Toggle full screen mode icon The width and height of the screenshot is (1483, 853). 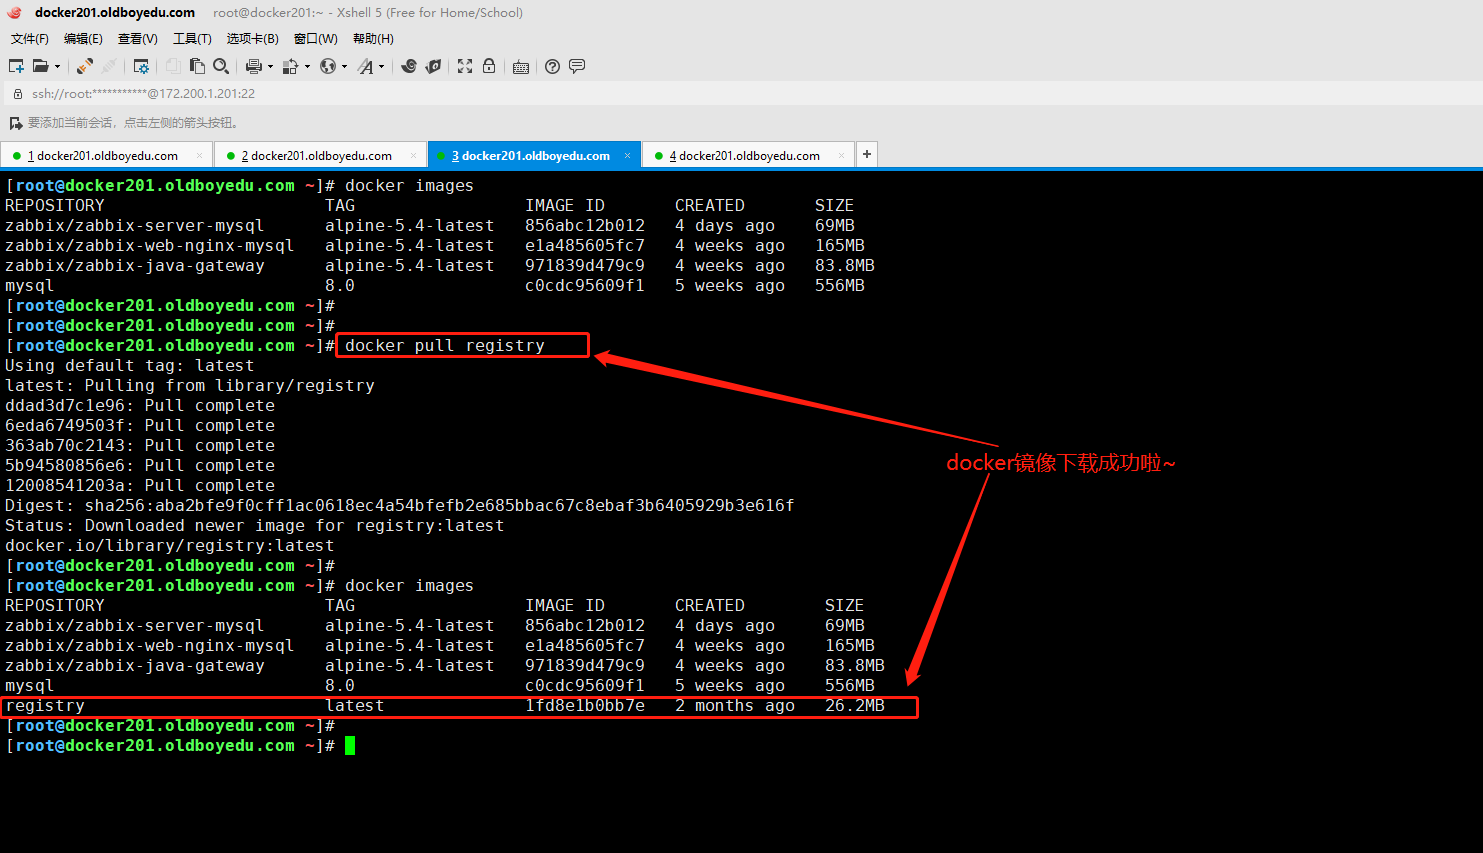[465, 66]
